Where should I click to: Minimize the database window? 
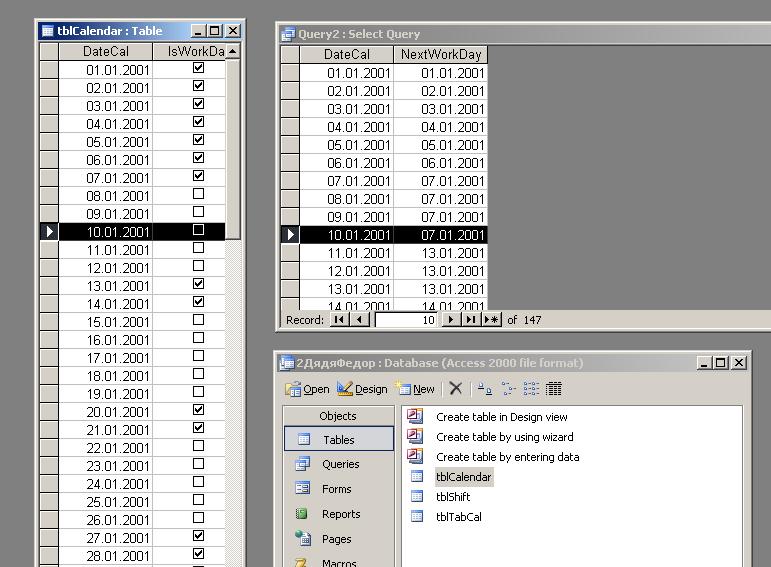coord(704,363)
